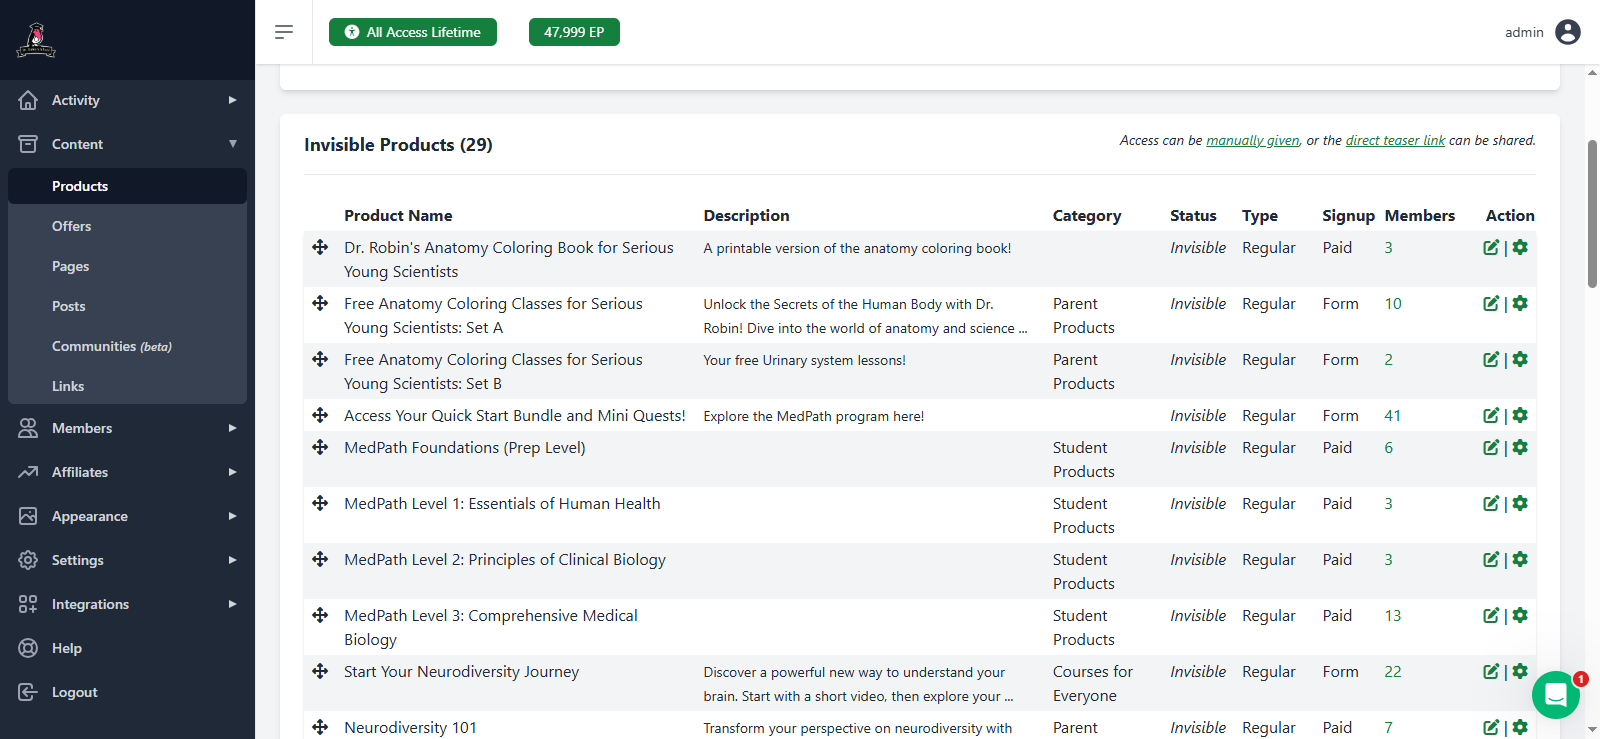Click the hamburger menu toggle icon
The width and height of the screenshot is (1600, 739).
click(x=284, y=32)
